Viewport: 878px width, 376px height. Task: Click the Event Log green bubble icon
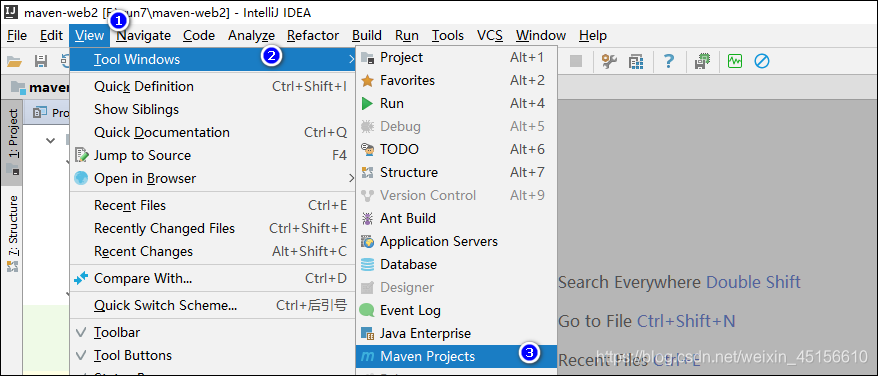click(x=367, y=310)
